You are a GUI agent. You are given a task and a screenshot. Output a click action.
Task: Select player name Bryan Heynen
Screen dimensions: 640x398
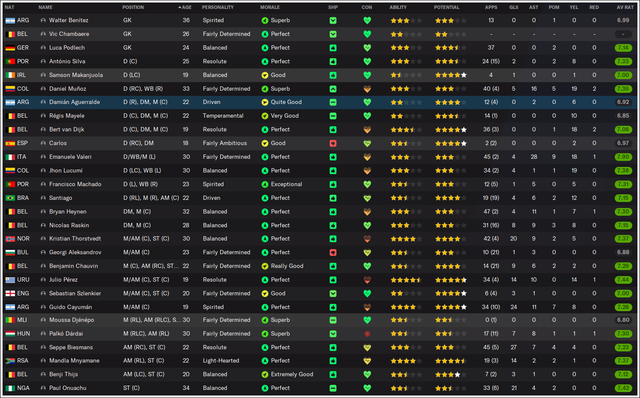[x=67, y=211]
